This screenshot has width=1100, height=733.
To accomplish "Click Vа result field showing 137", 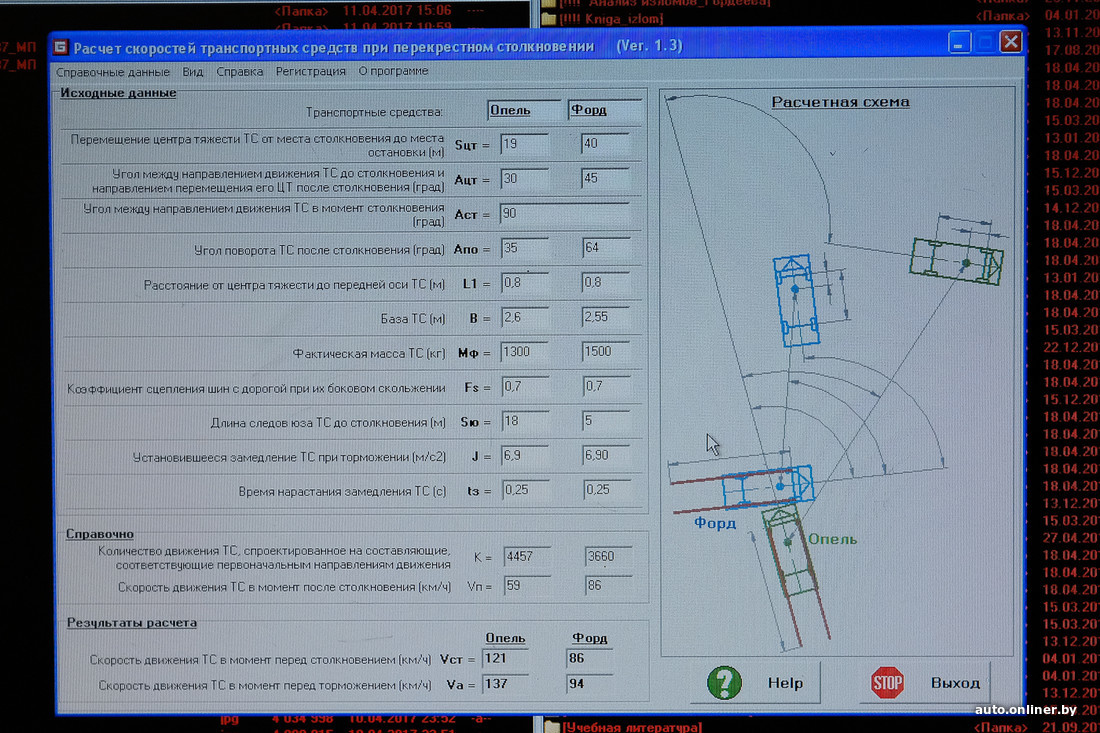I will click(x=506, y=684).
